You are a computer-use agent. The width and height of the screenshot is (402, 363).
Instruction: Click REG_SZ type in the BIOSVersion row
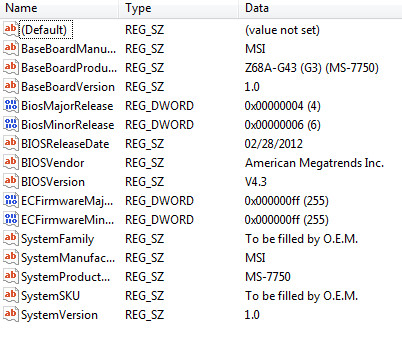tap(145, 182)
